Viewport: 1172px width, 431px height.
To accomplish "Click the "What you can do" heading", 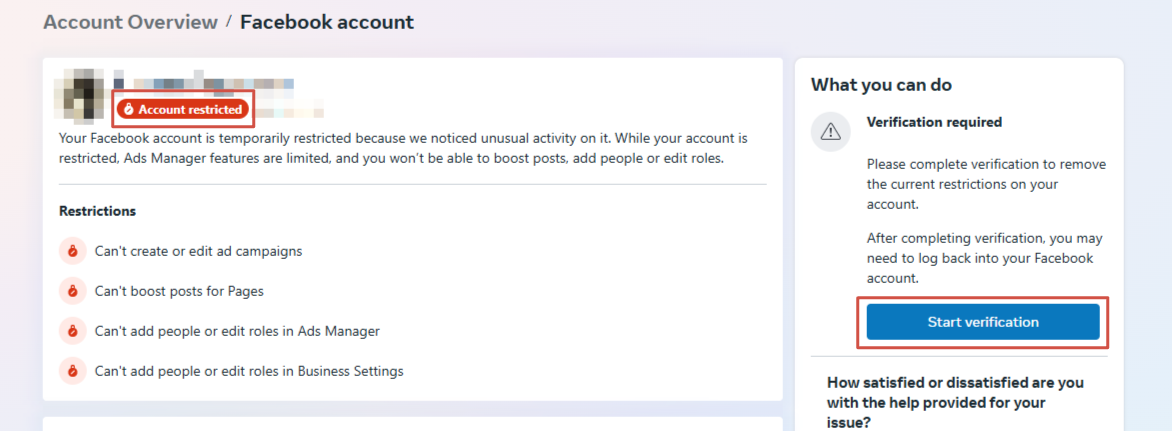I will tap(881, 85).
